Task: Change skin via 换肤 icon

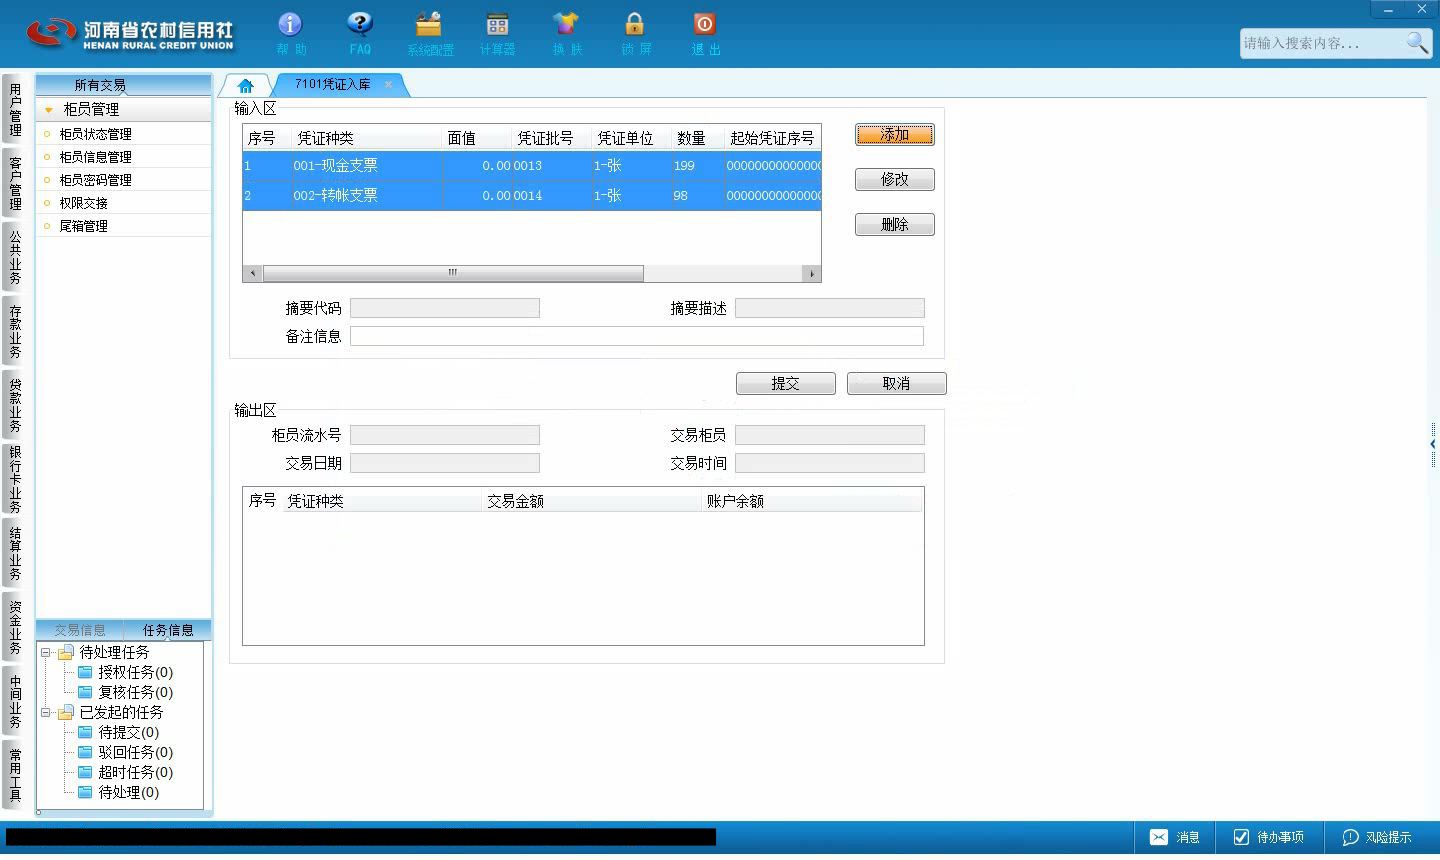Action: [566, 34]
